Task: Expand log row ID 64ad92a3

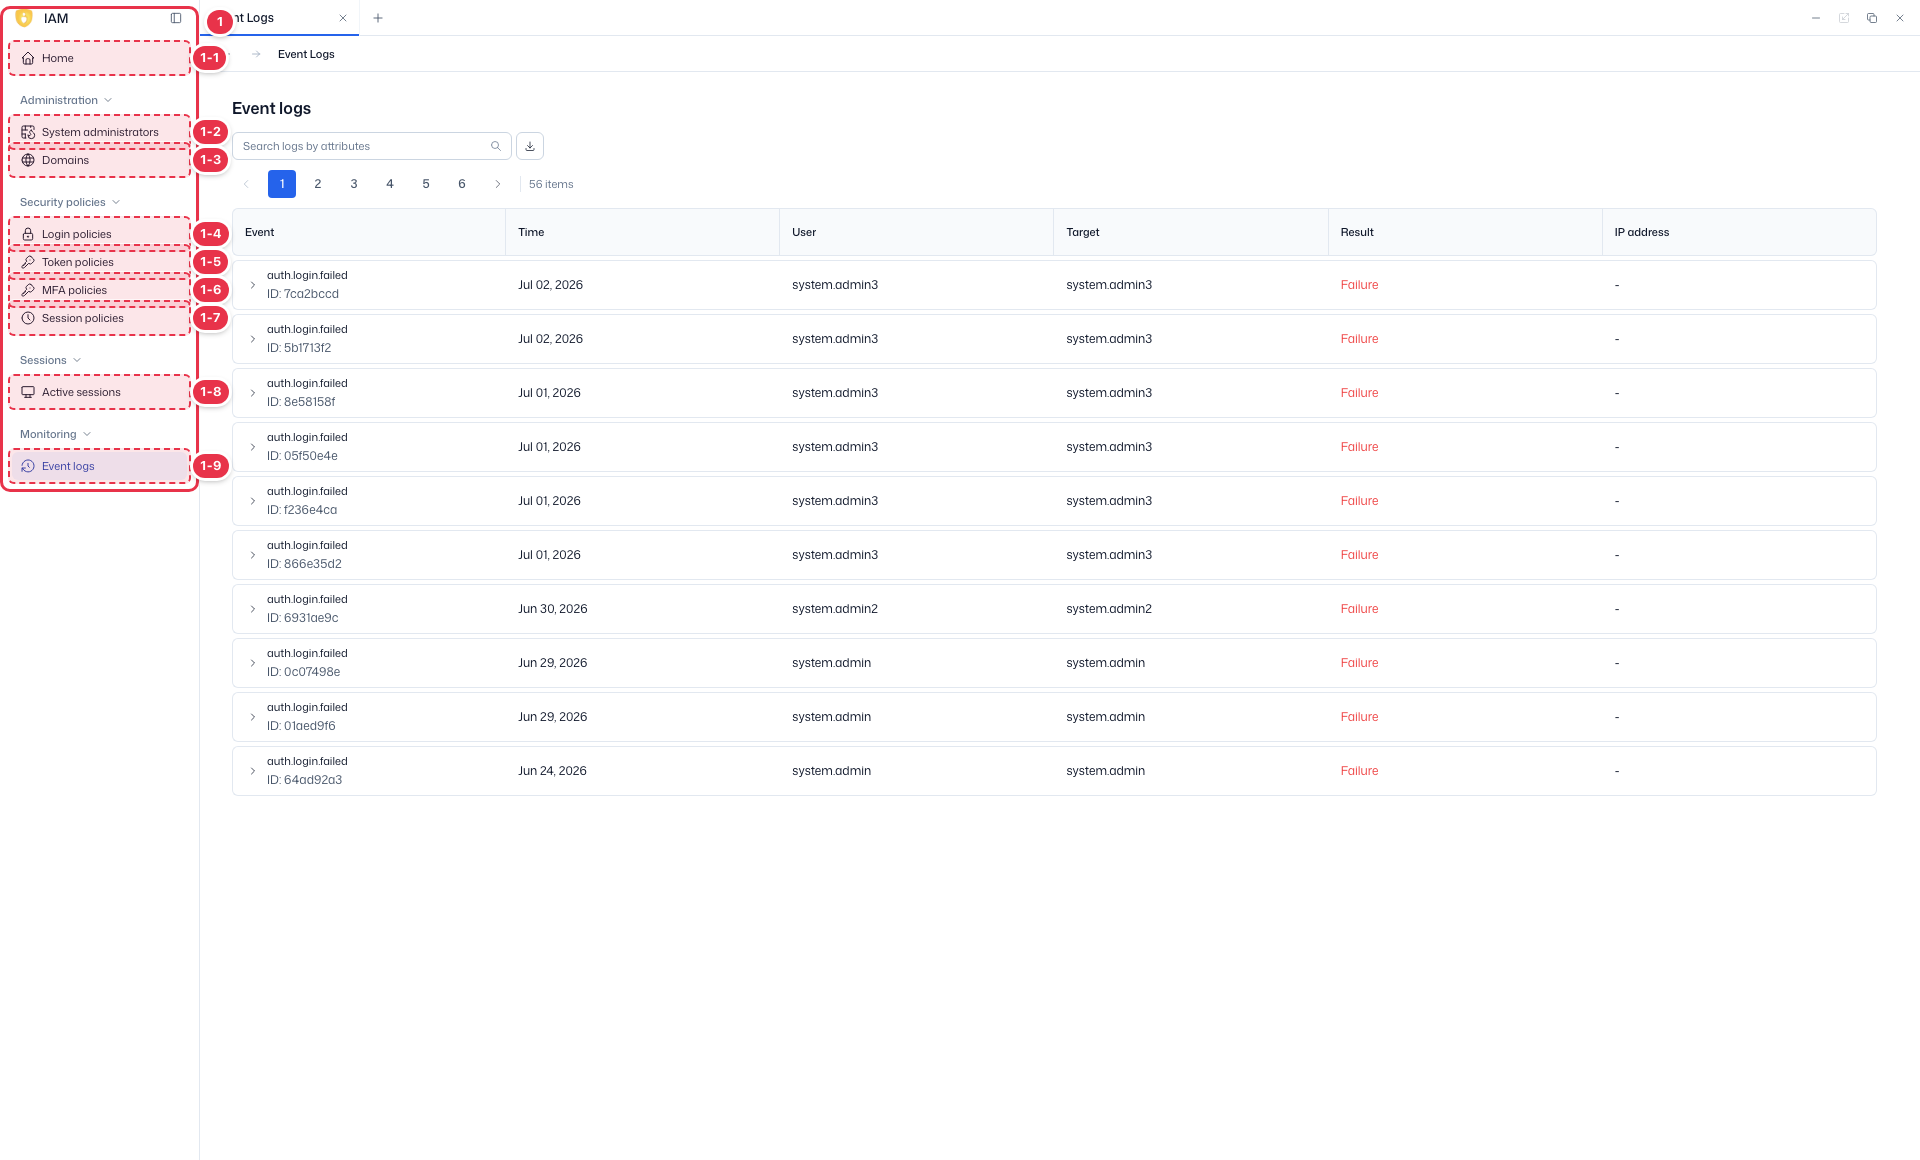Action: (x=253, y=771)
